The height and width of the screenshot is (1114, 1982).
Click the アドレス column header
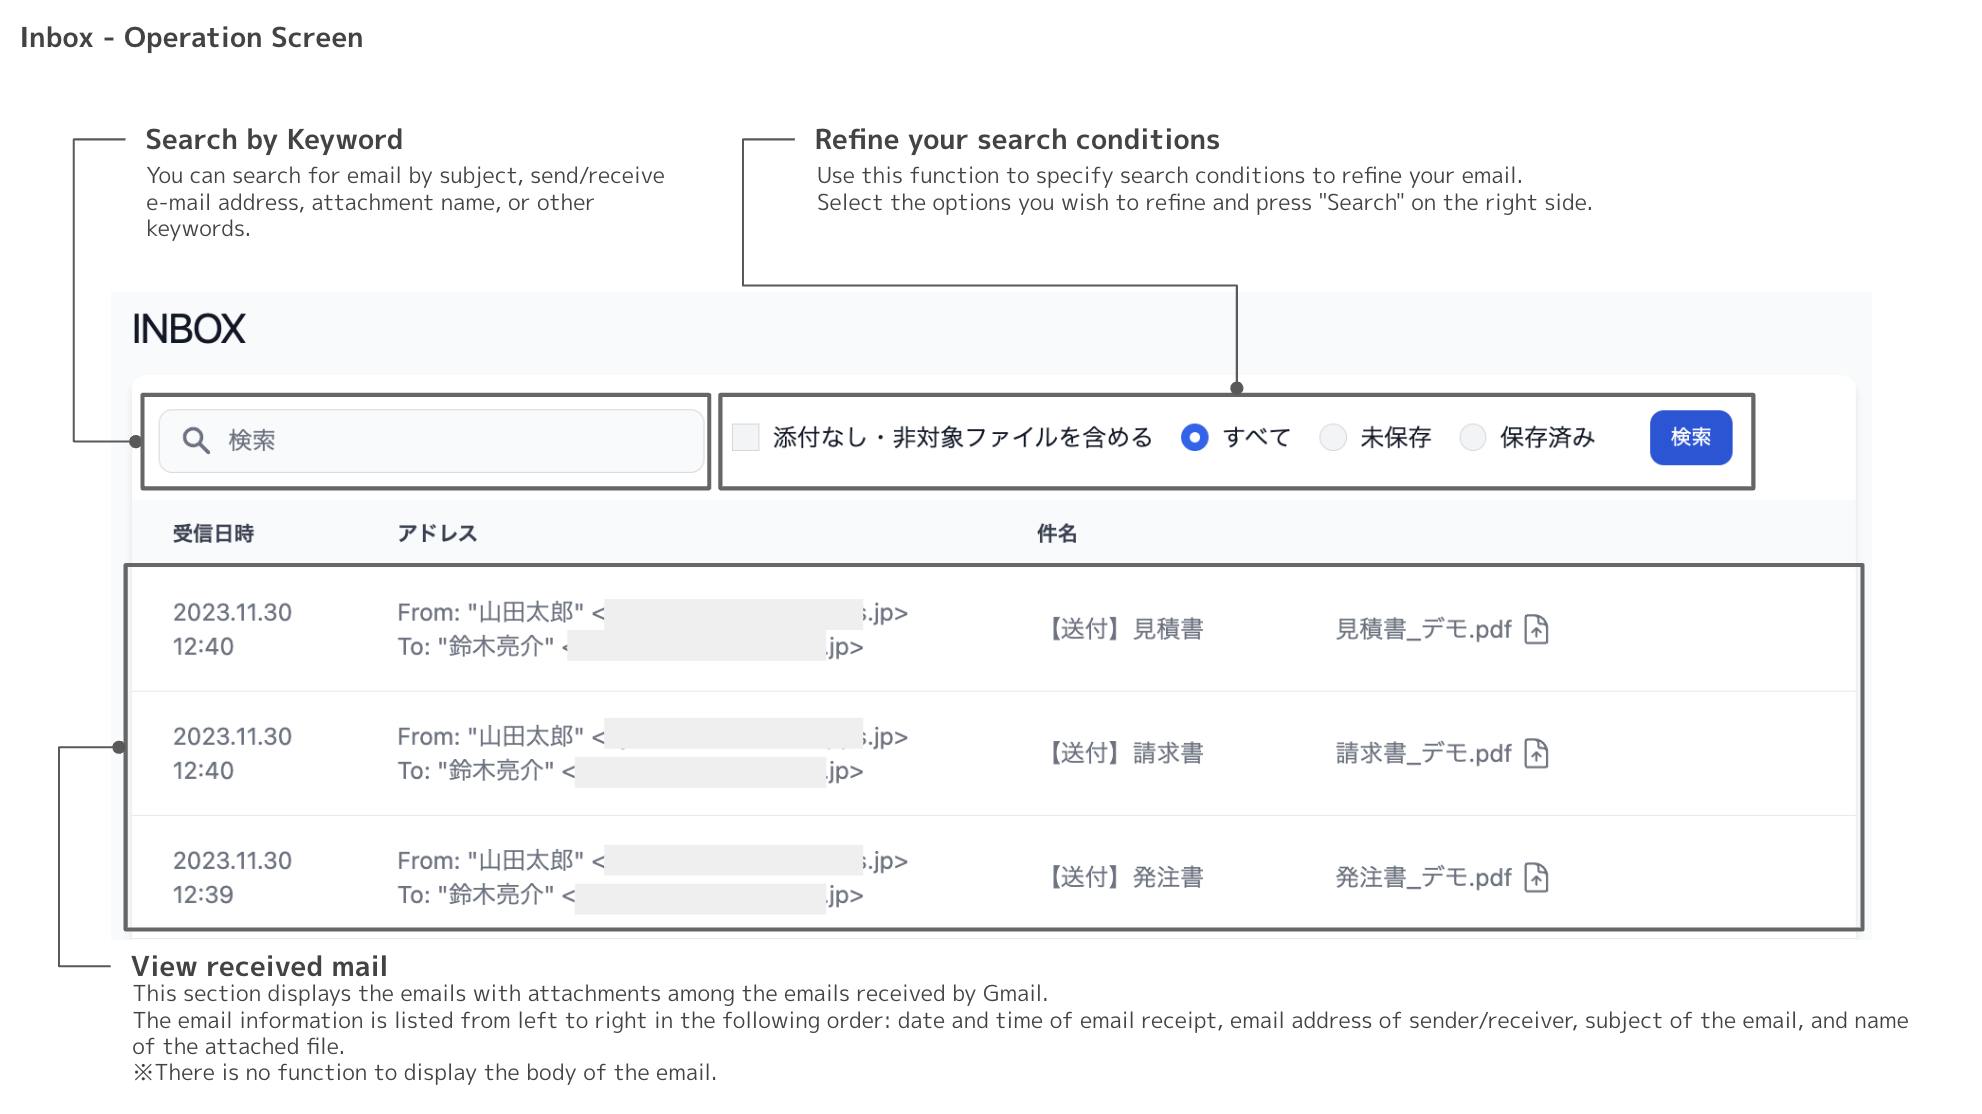(x=437, y=533)
